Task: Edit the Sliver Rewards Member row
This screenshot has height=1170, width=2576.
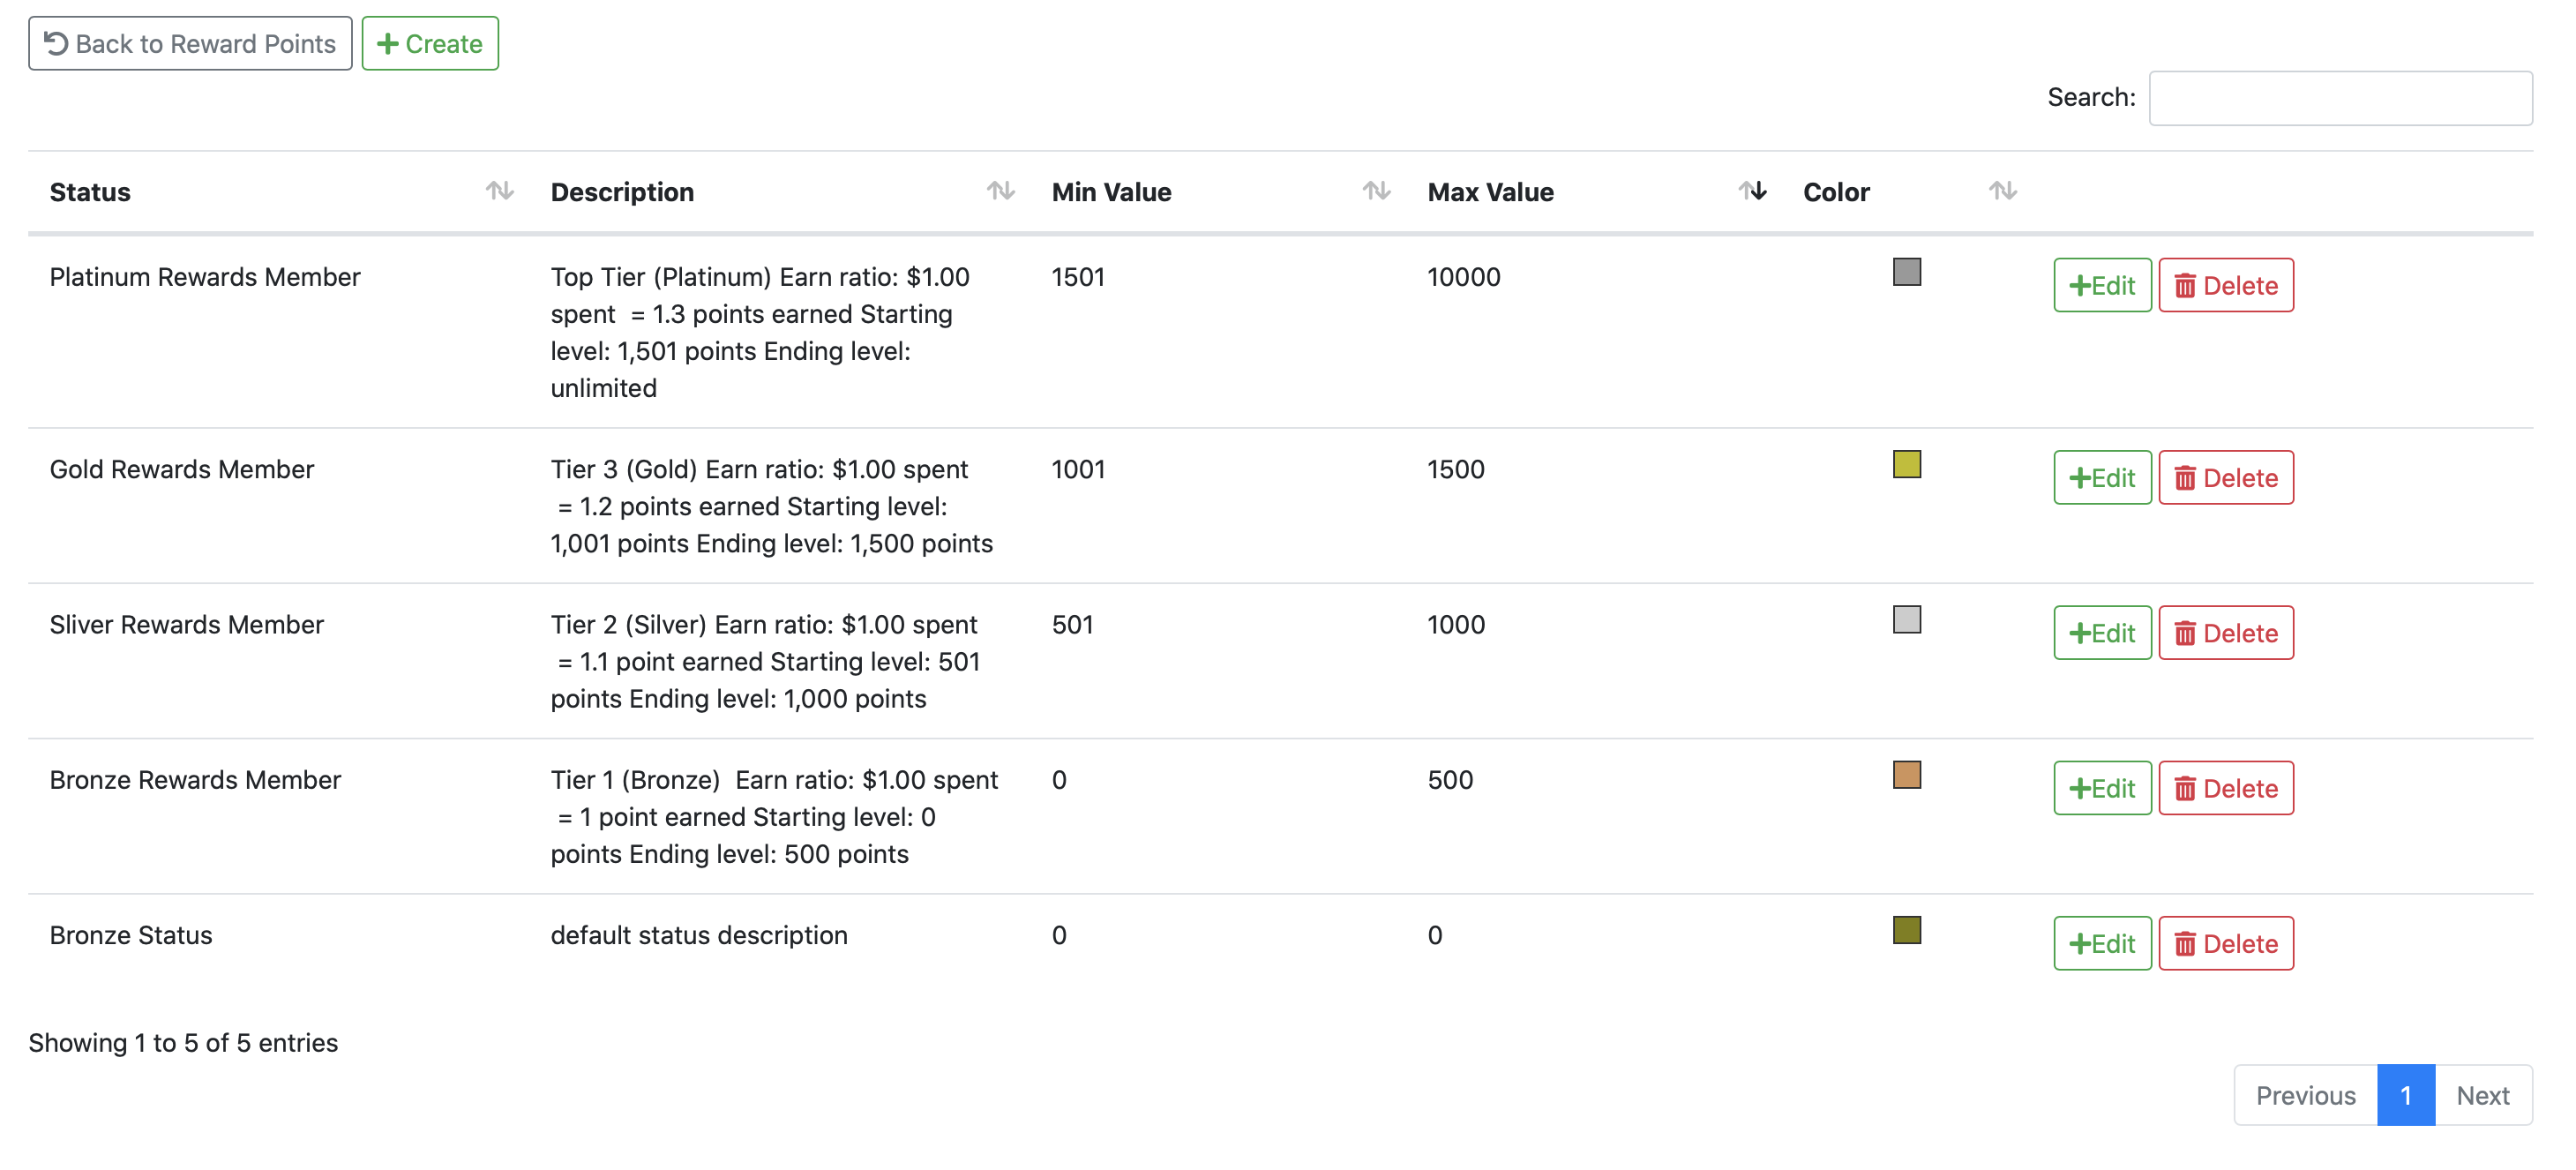Action: pos(2101,633)
